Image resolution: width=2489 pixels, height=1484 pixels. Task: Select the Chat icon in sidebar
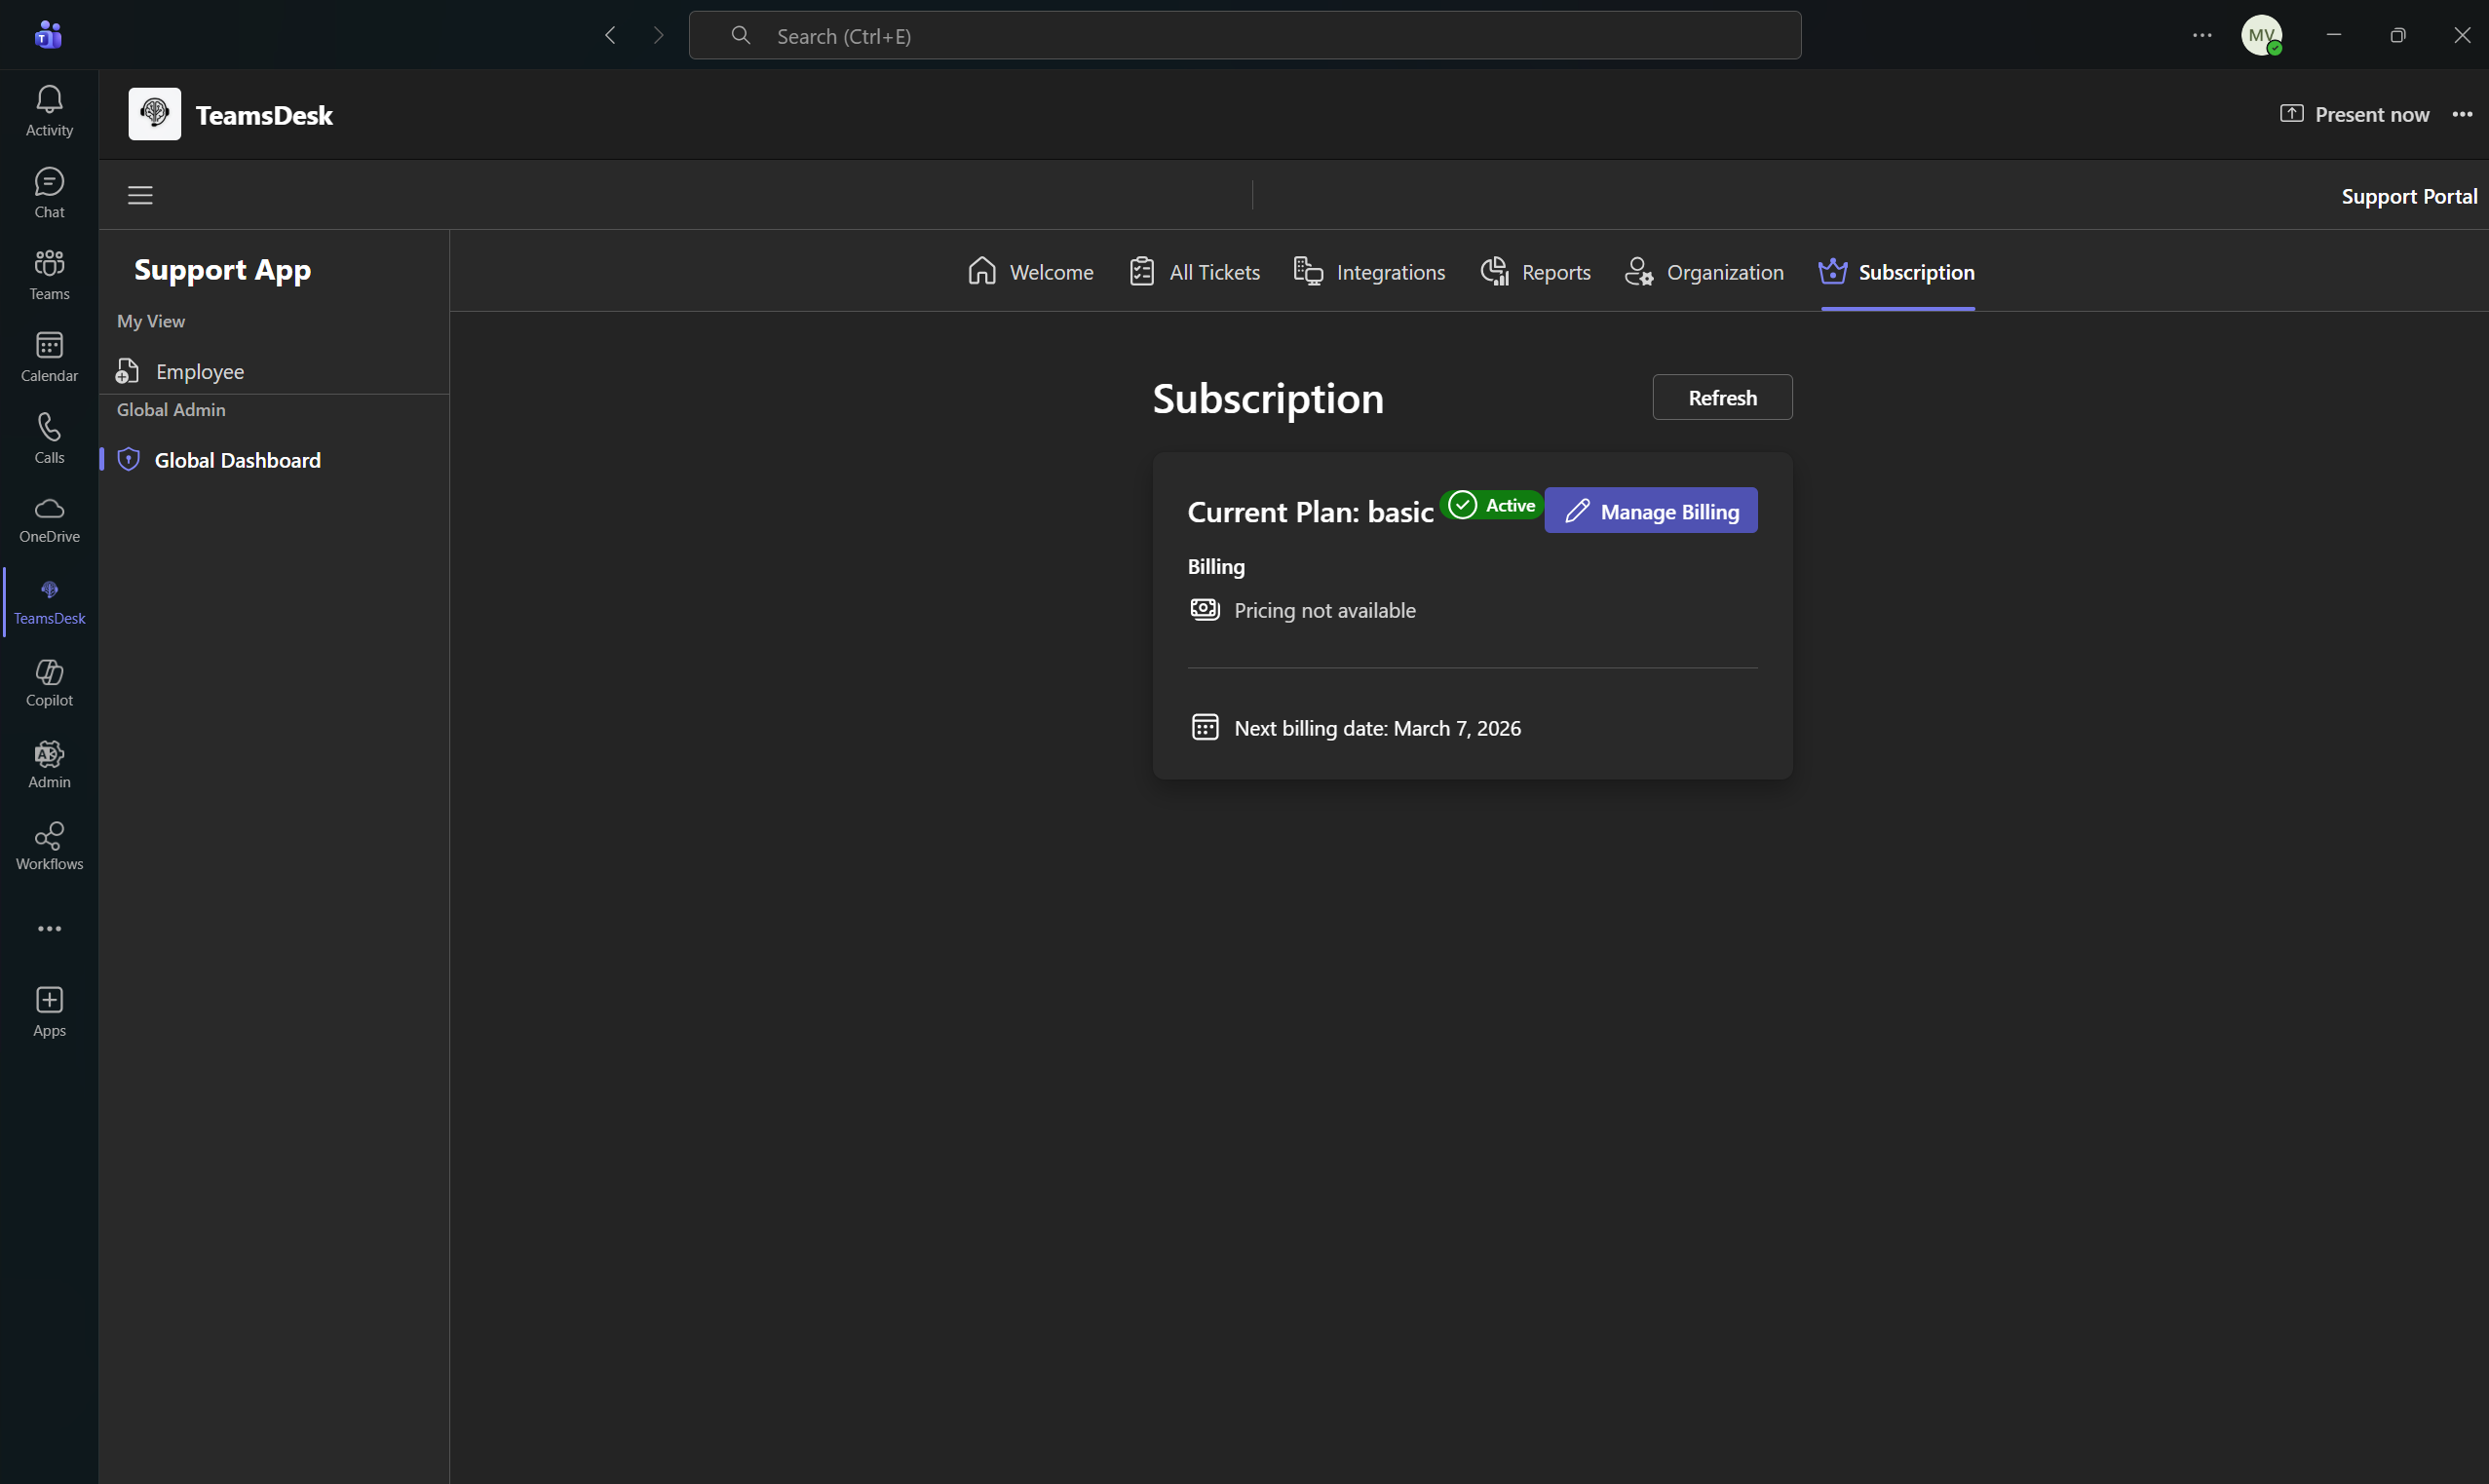click(x=49, y=192)
